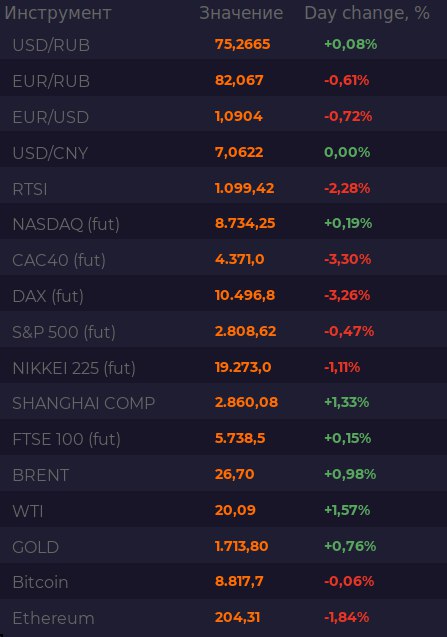Select the USD/RUB instrument row
Image resolution: width=447 pixels, height=637 pixels.
click(x=224, y=44)
